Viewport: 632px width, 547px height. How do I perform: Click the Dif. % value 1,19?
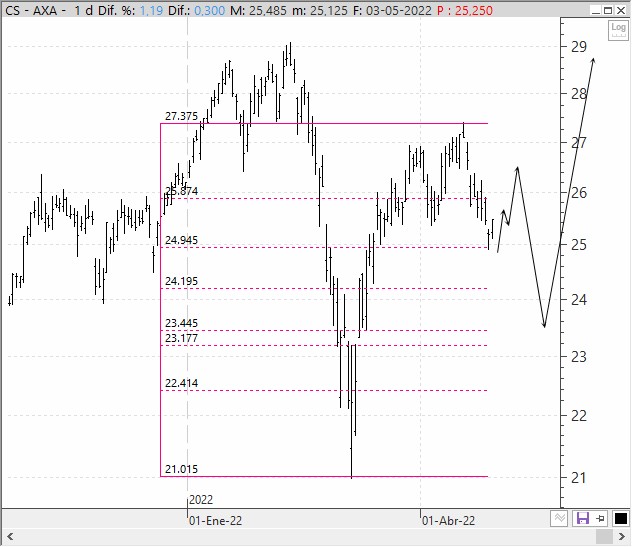coord(151,10)
